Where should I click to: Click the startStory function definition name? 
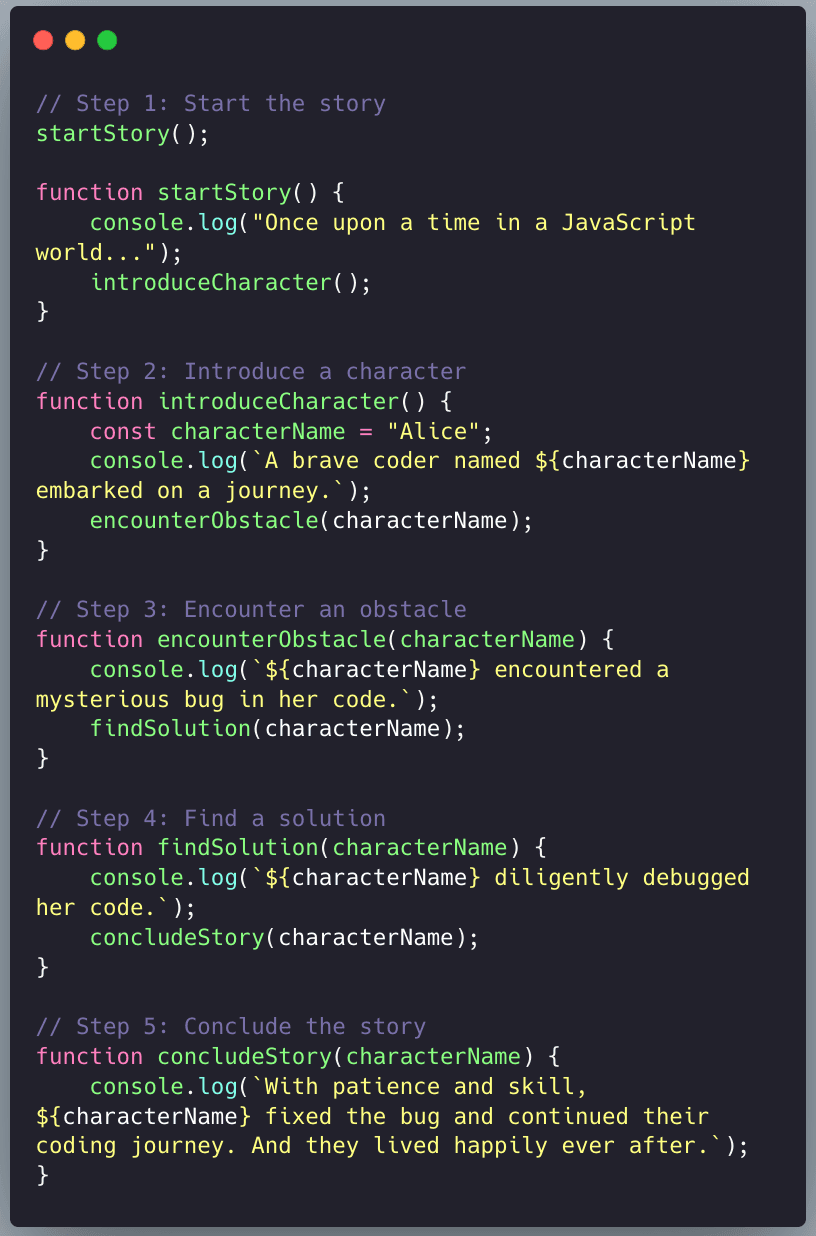[x=222, y=192]
